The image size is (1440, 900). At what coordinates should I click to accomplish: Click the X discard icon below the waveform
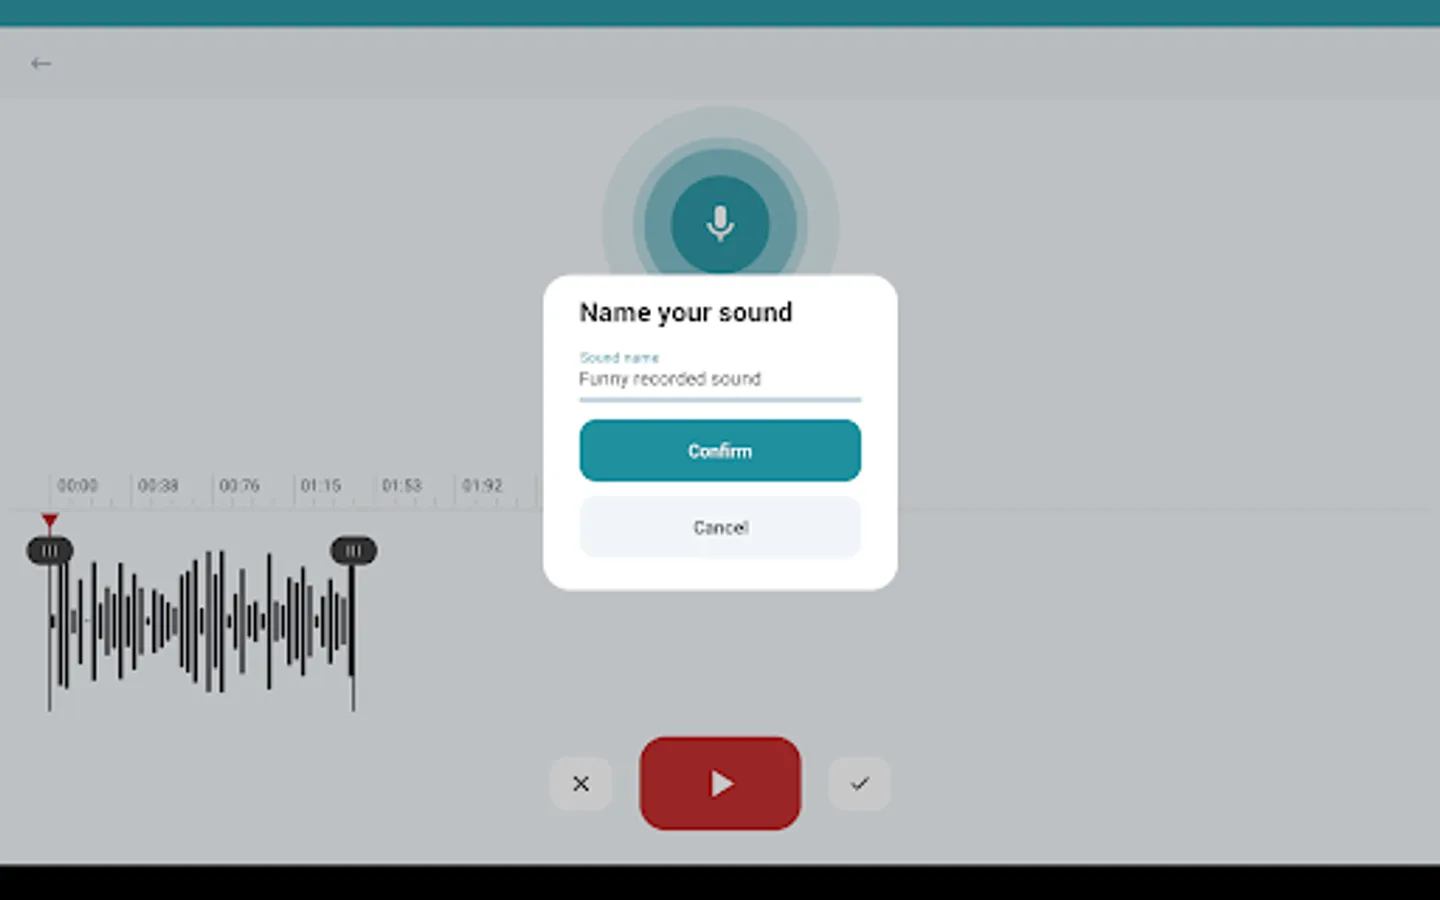tap(581, 784)
